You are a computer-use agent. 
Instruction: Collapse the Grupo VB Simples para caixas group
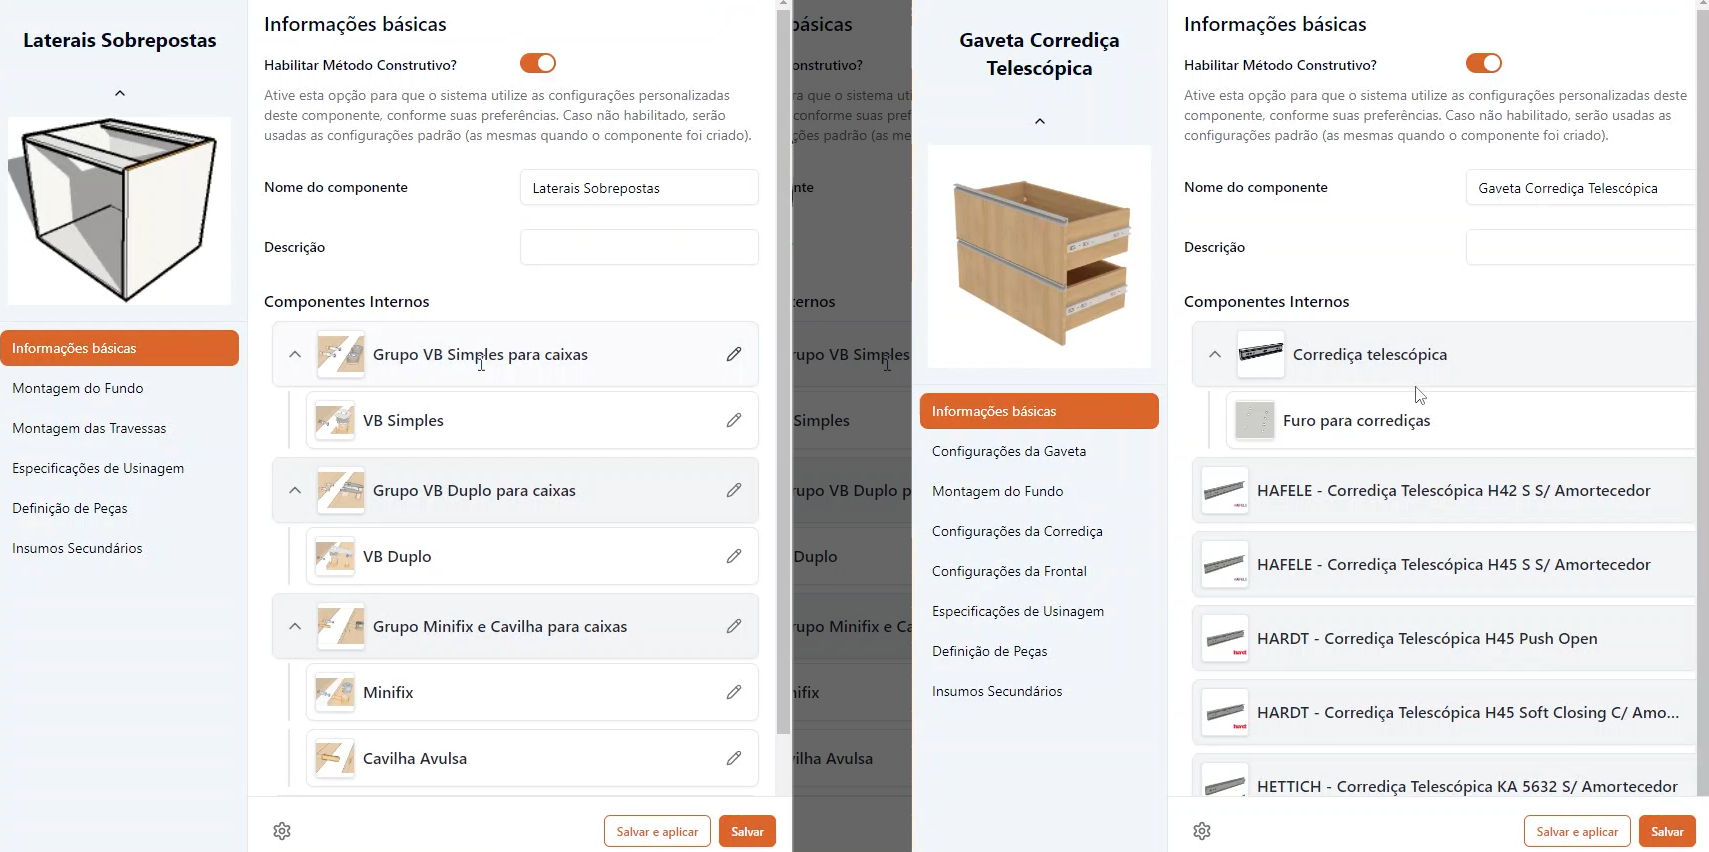coord(295,354)
